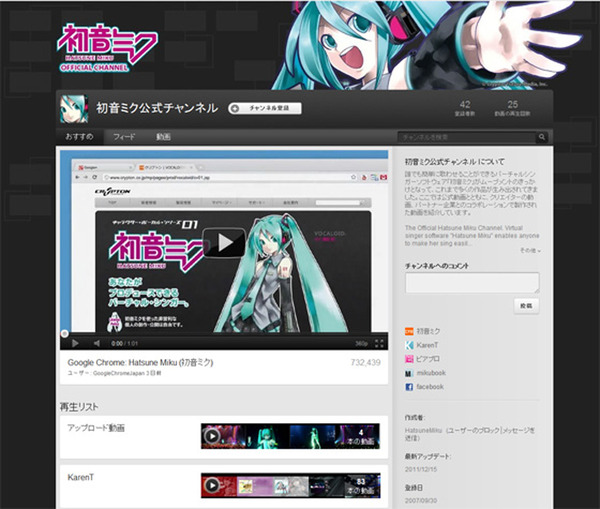Click the KarenT logo icon
This screenshot has width=600, height=509.
409,345
